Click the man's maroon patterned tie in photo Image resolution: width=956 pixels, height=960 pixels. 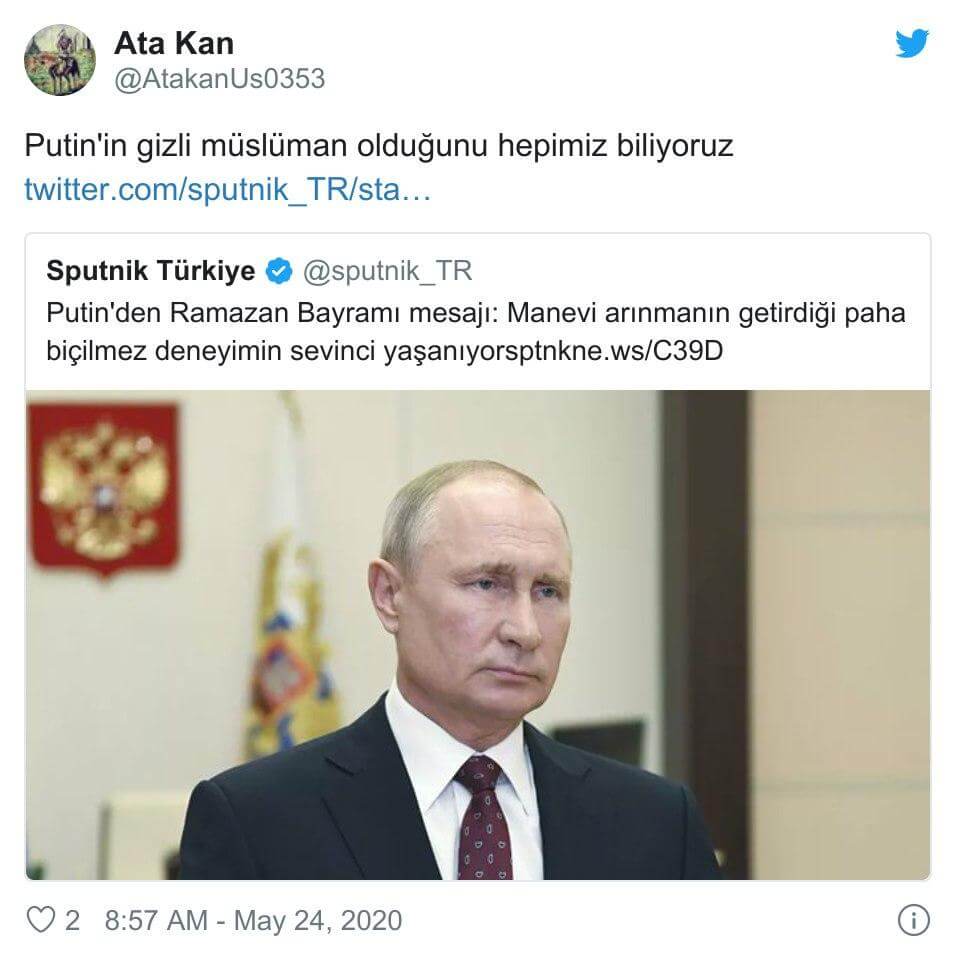484,817
